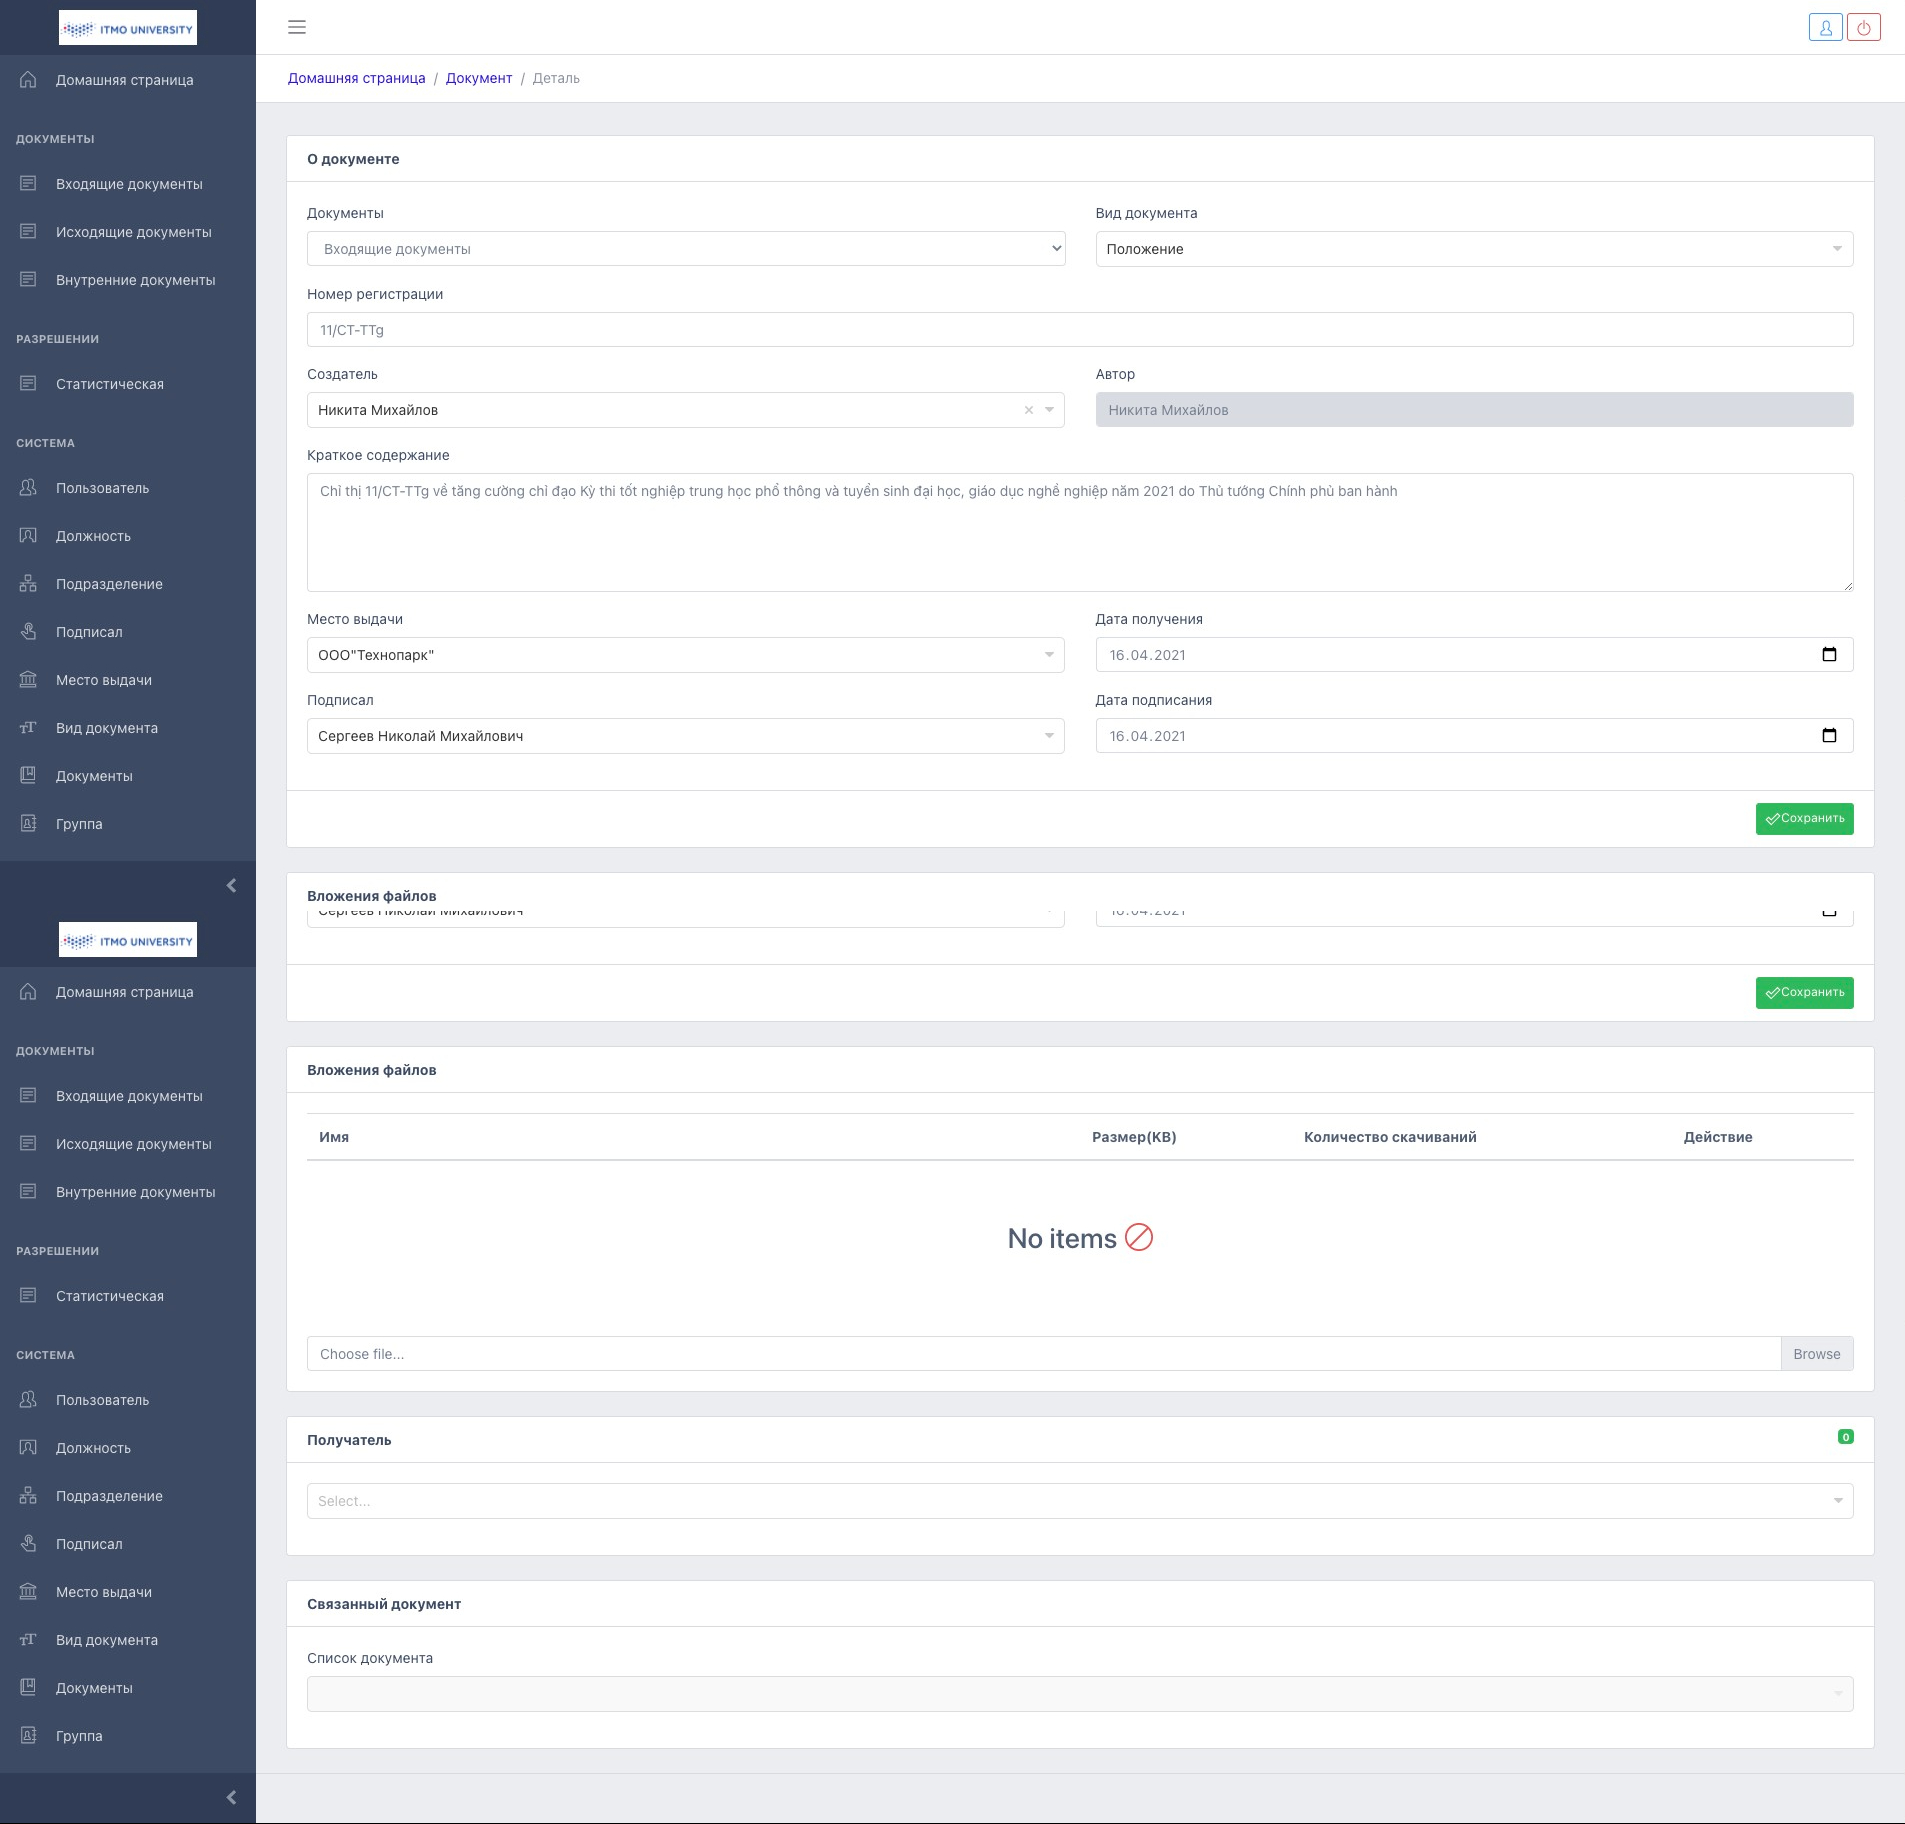Open the calendar picker for Дата получения

(x=1829, y=655)
